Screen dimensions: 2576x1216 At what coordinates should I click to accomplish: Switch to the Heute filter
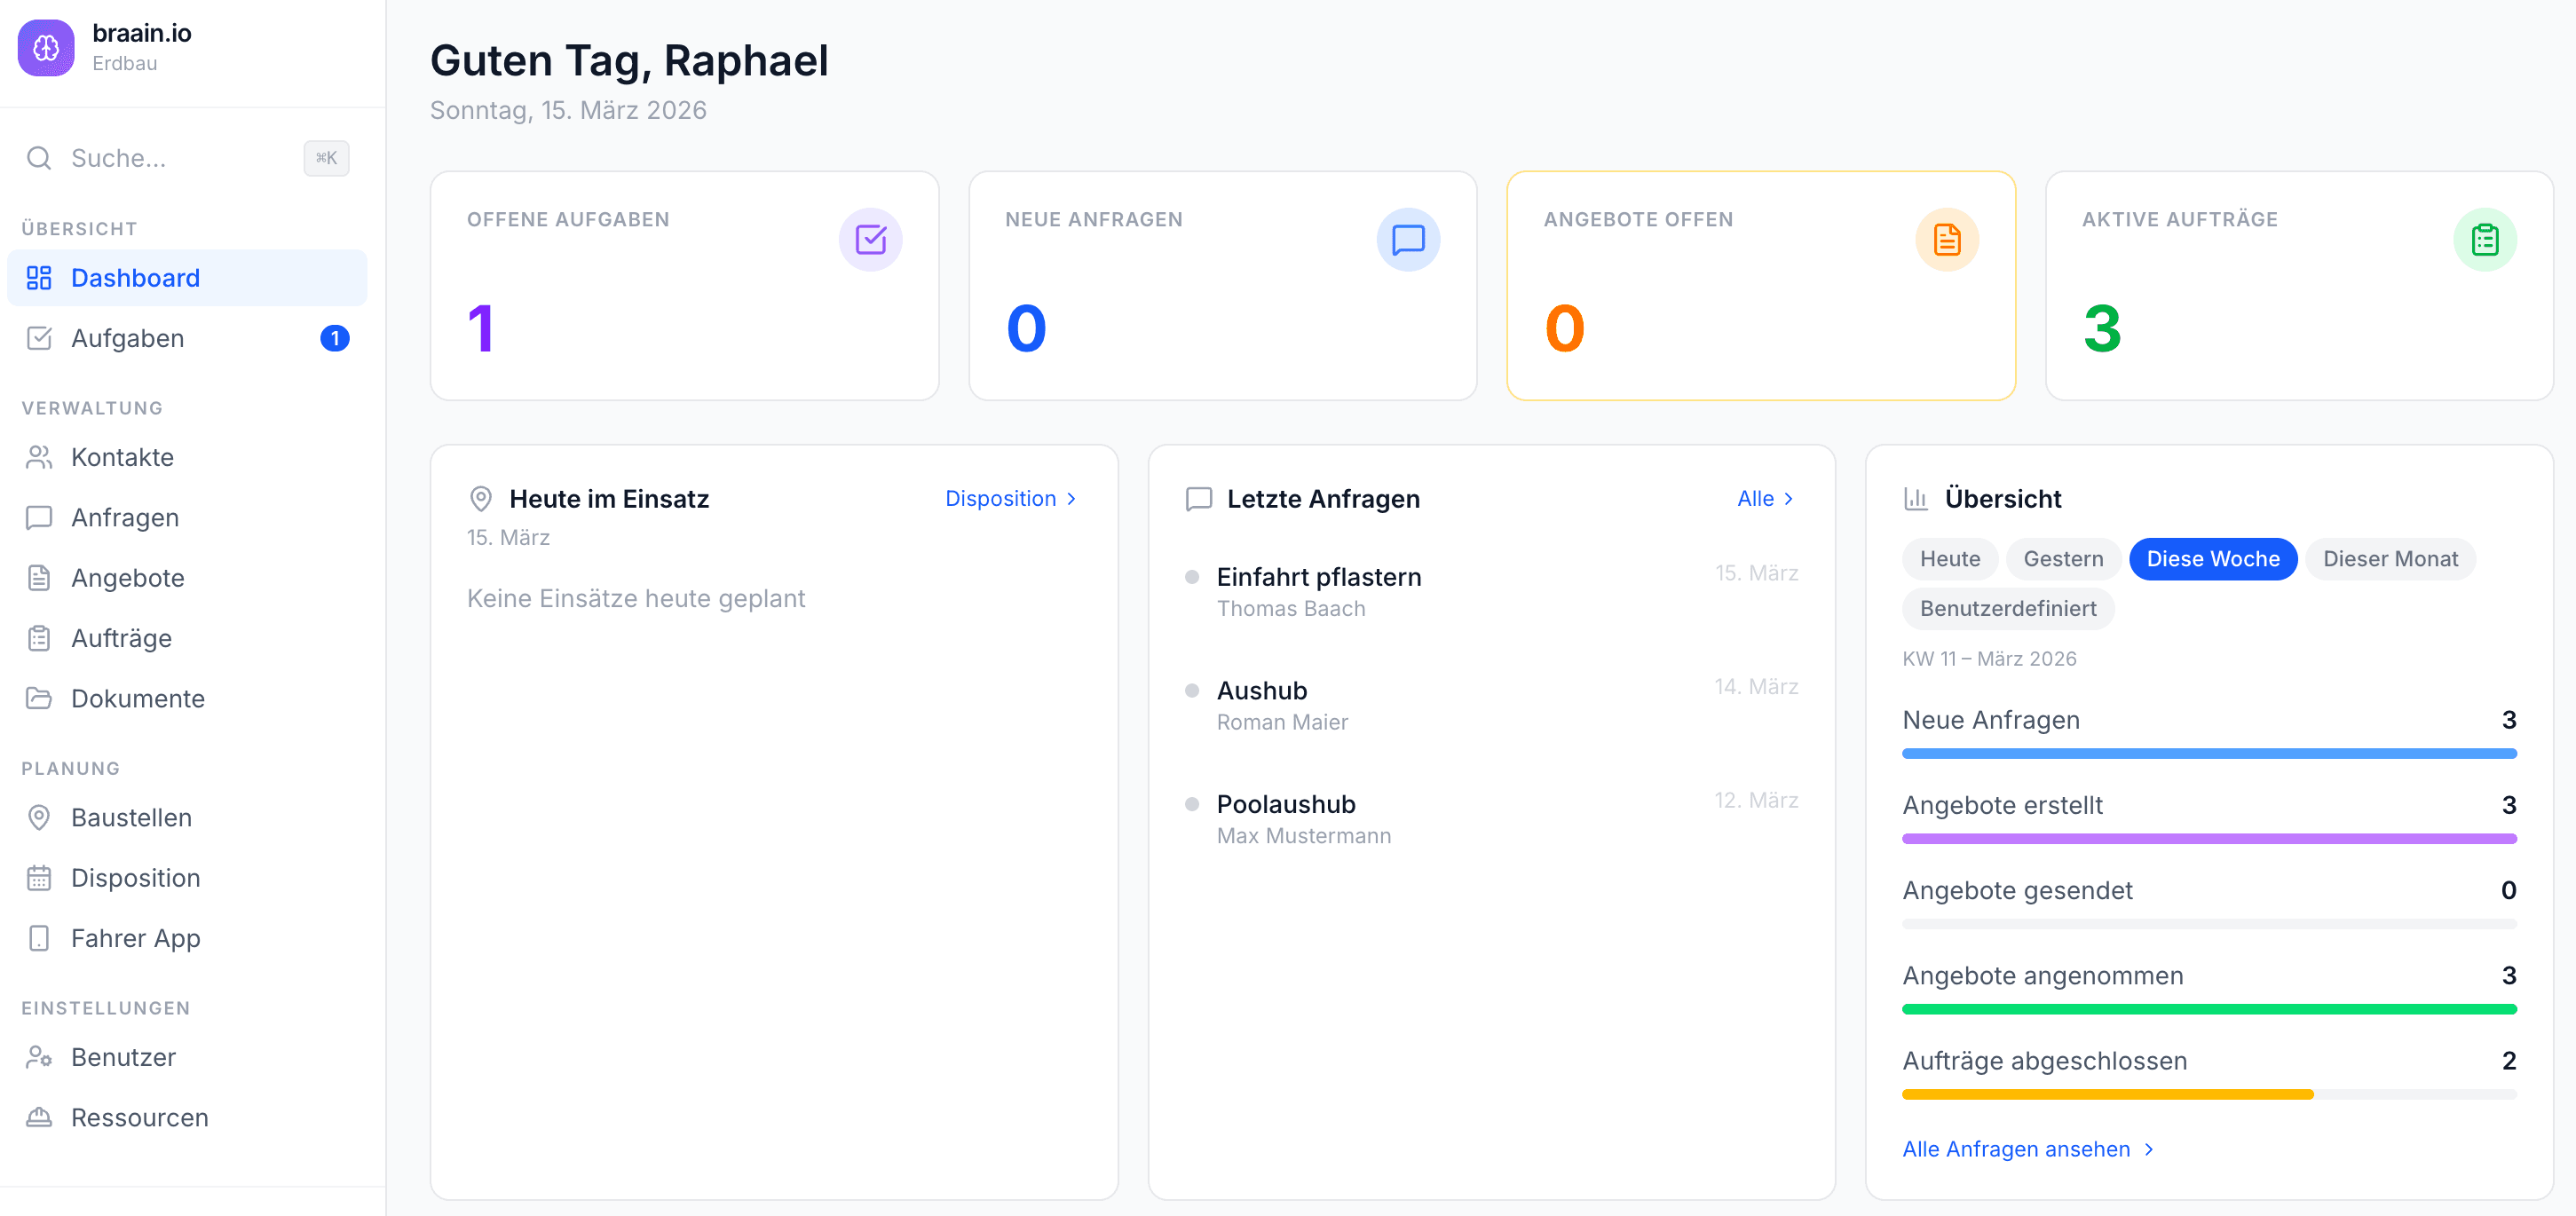[1949, 559]
